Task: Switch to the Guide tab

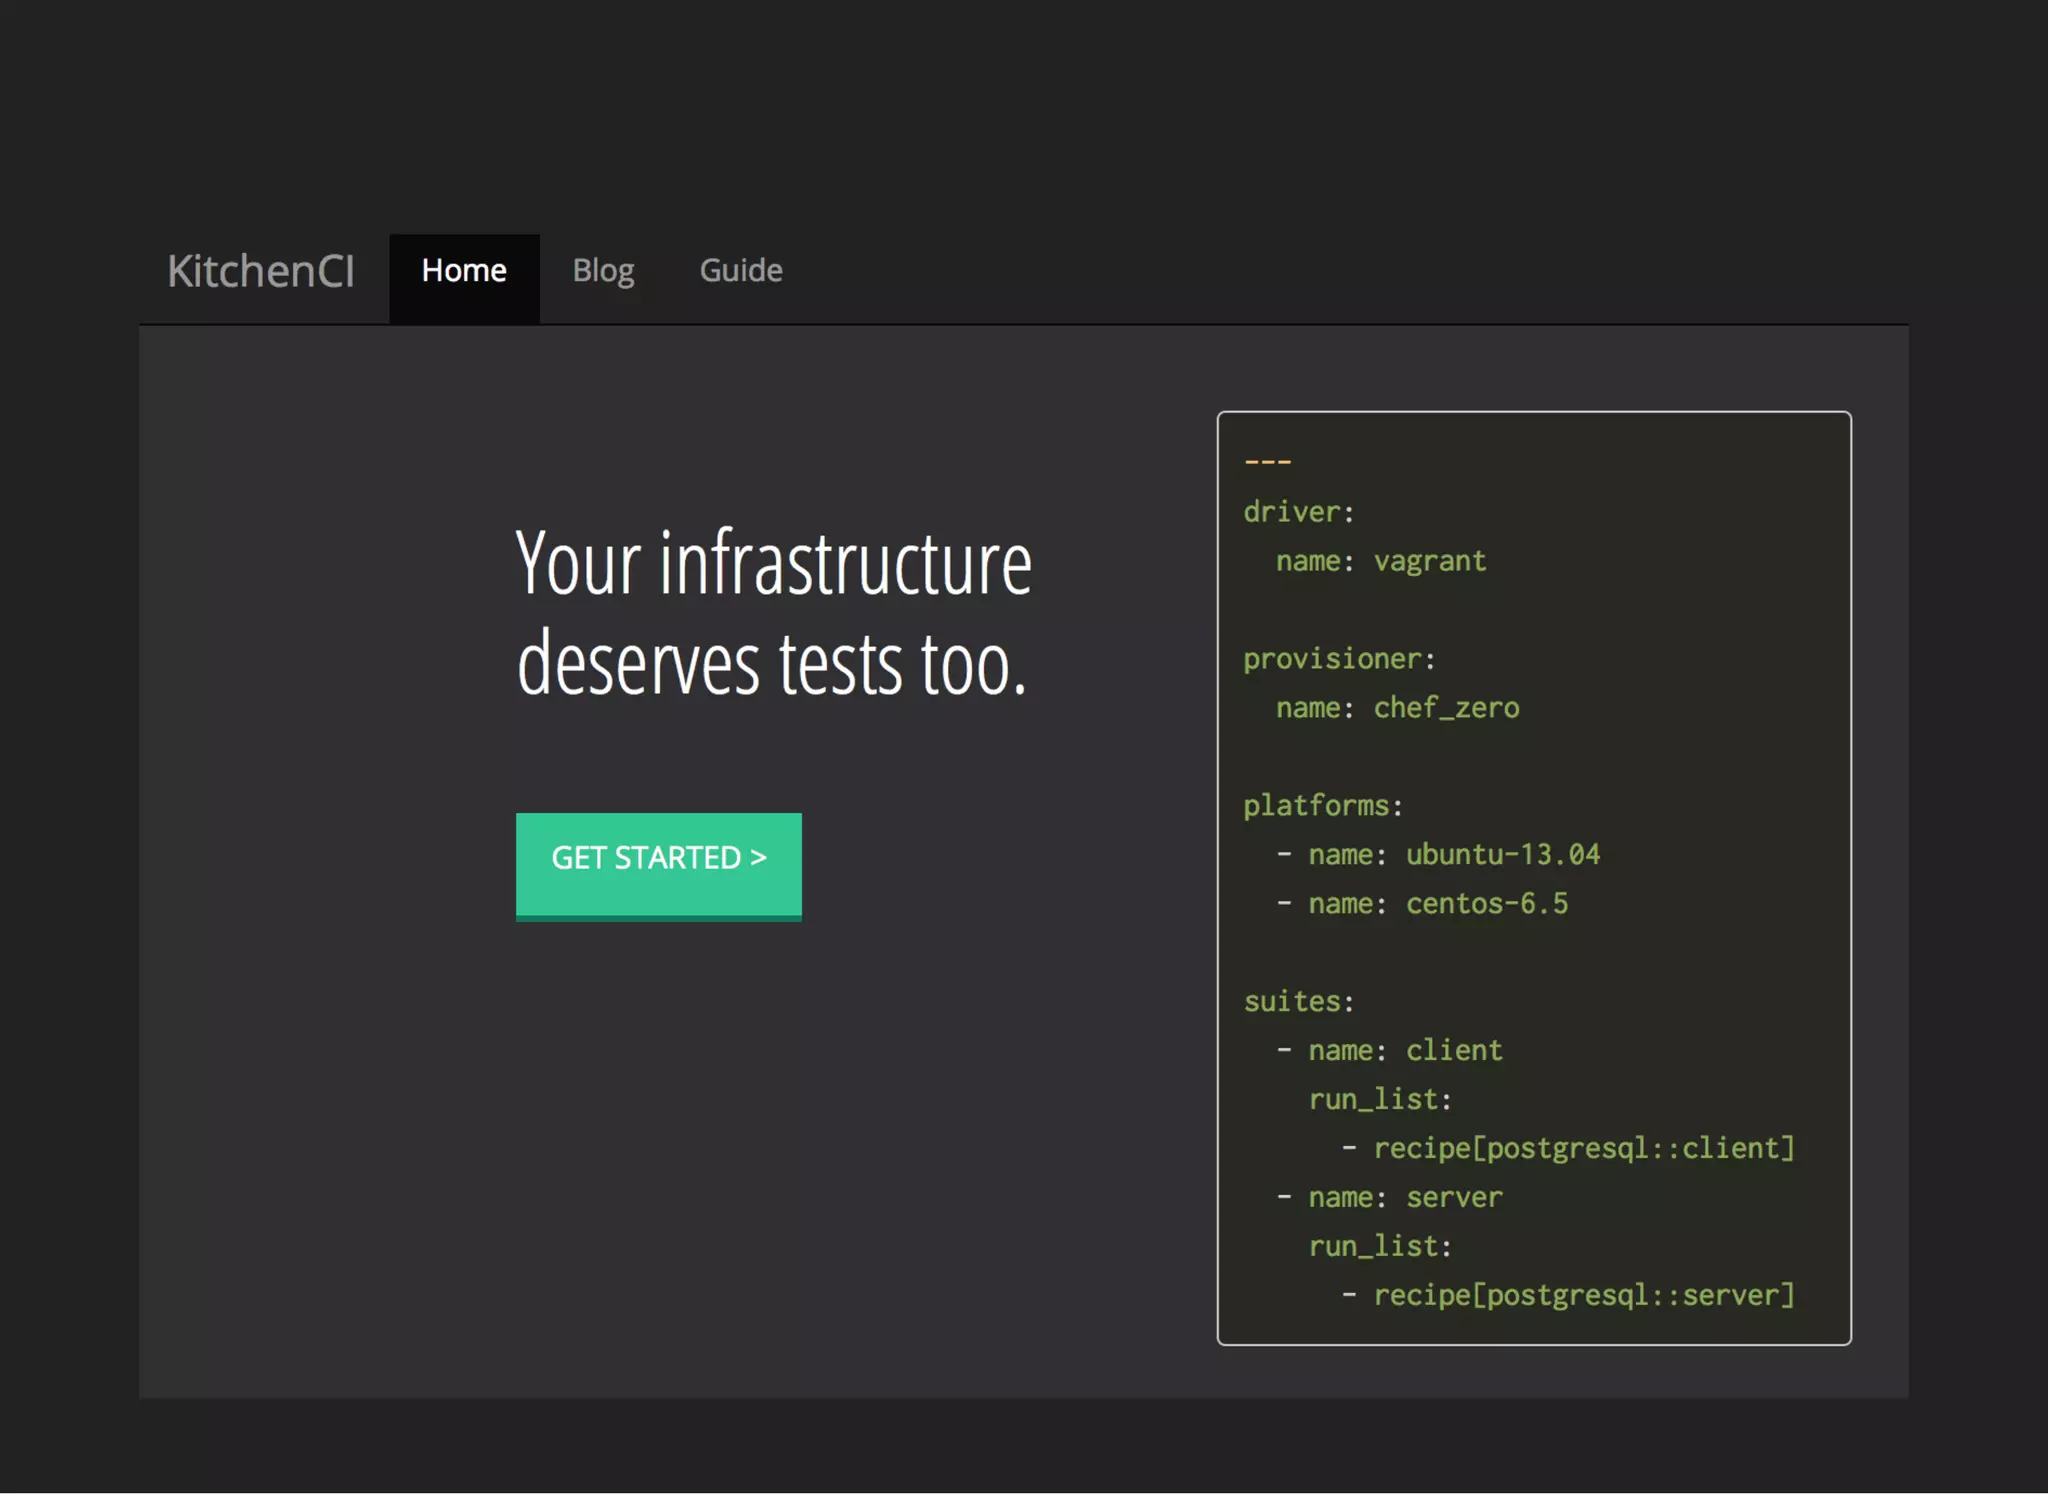Action: click(x=741, y=271)
